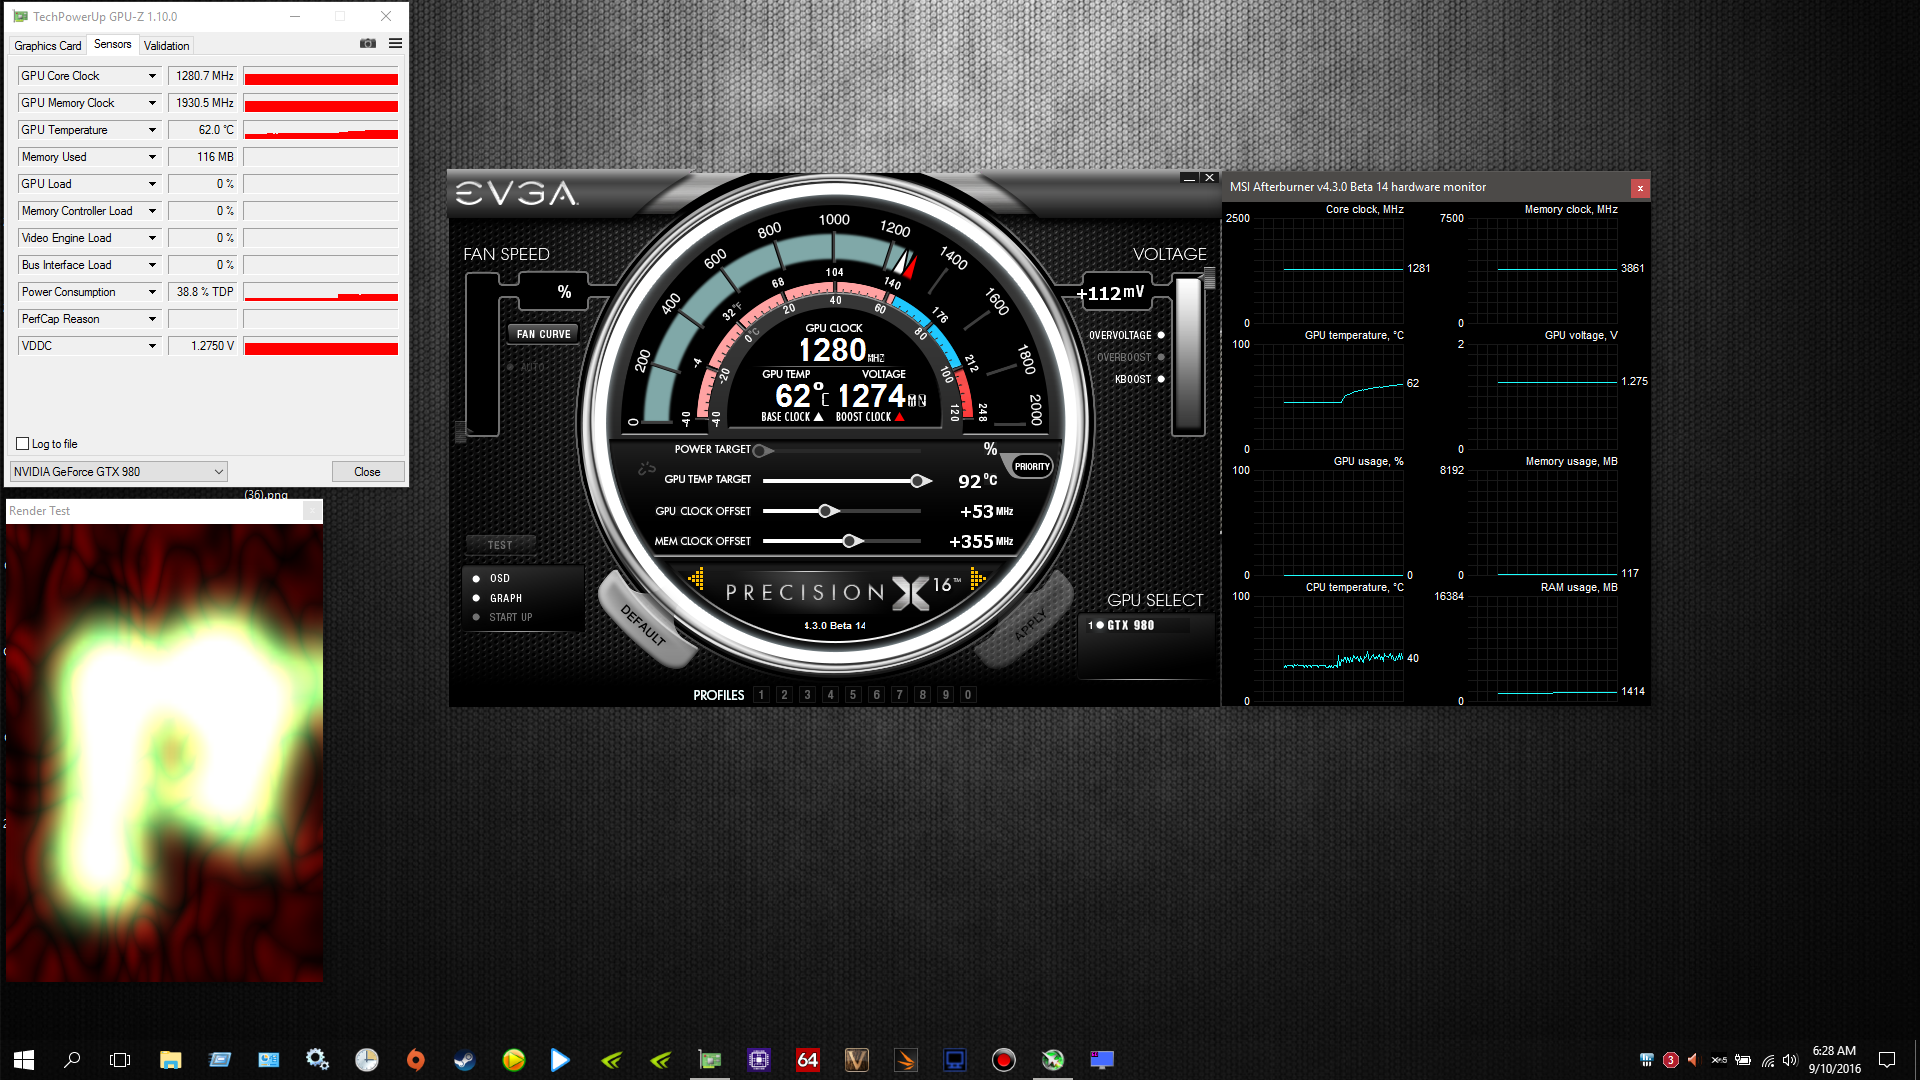Open the white clock taskbar icon
Screen dimensions: 1920x1080
point(367,1059)
